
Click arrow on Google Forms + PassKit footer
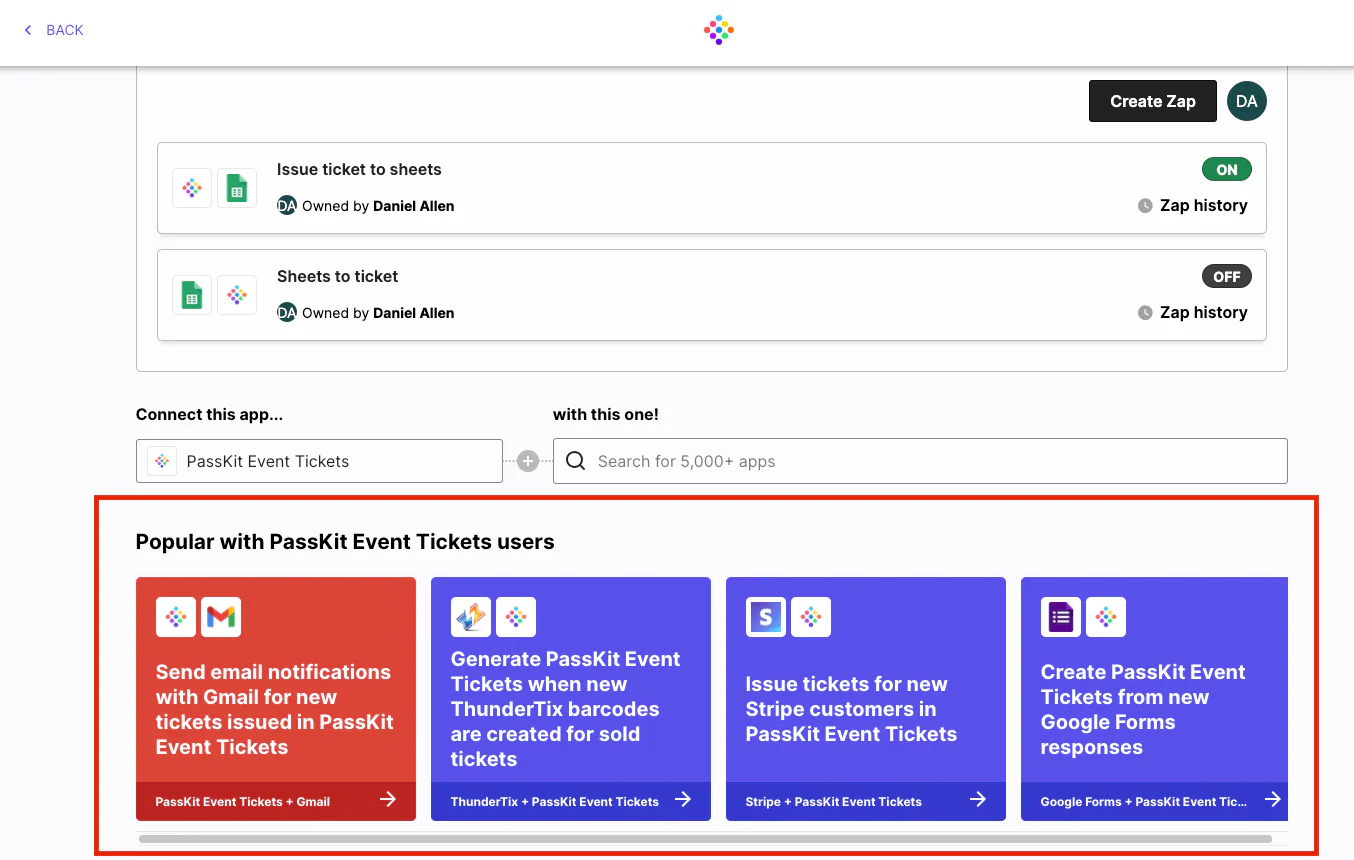[x=1273, y=799]
